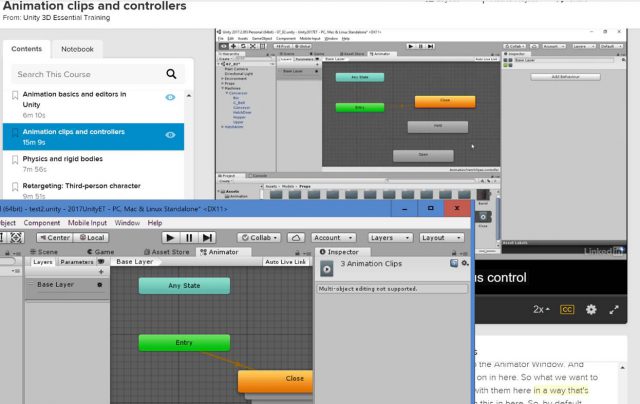Open the Inspector component gear menu
The image size is (640, 404).
[464, 263]
